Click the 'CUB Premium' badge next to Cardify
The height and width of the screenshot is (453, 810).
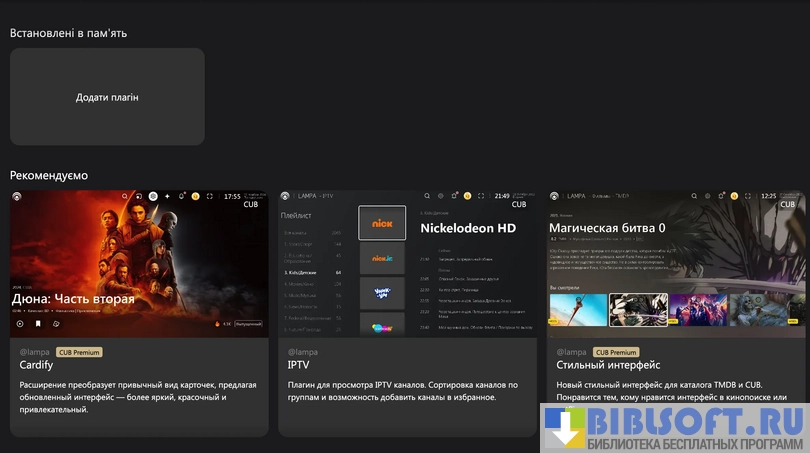pyautogui.click(x=79, y=352)
